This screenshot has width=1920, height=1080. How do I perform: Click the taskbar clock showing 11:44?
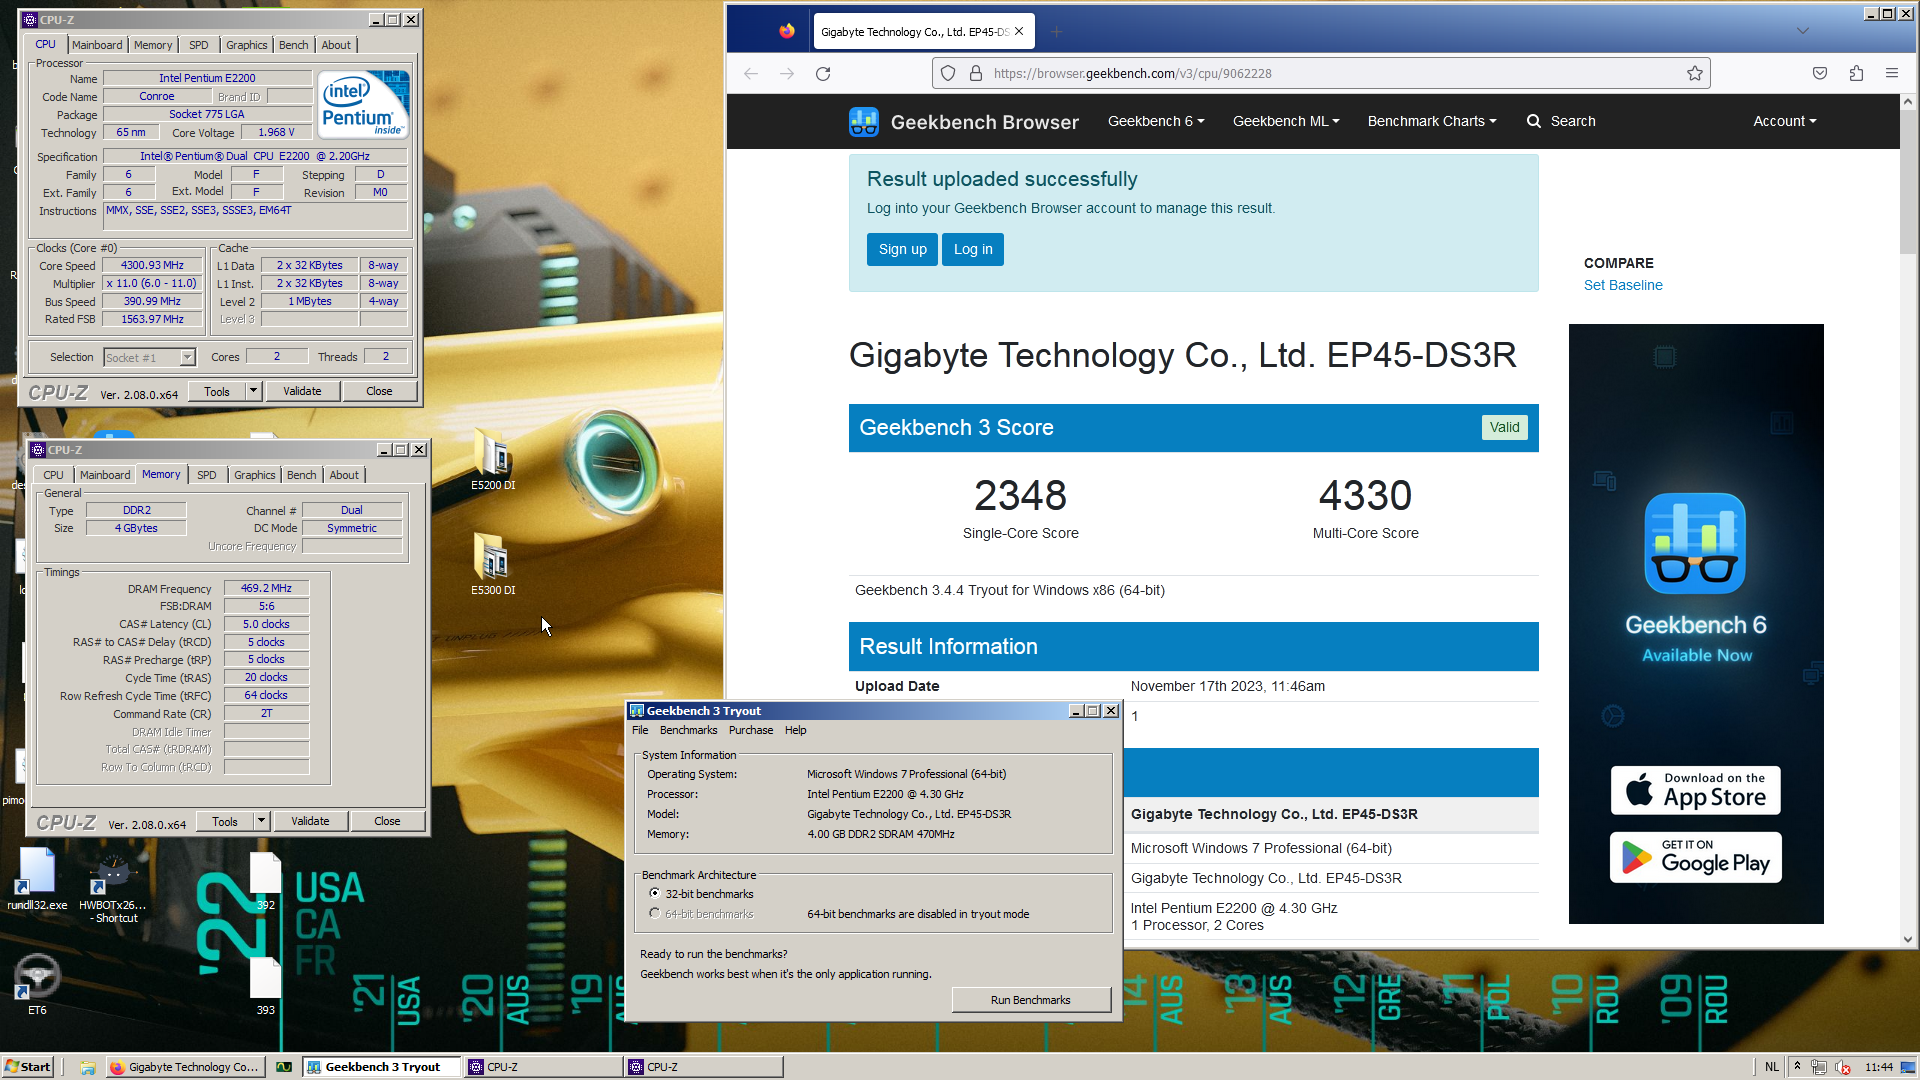pyautogui.click(x=1878, y=1067)
